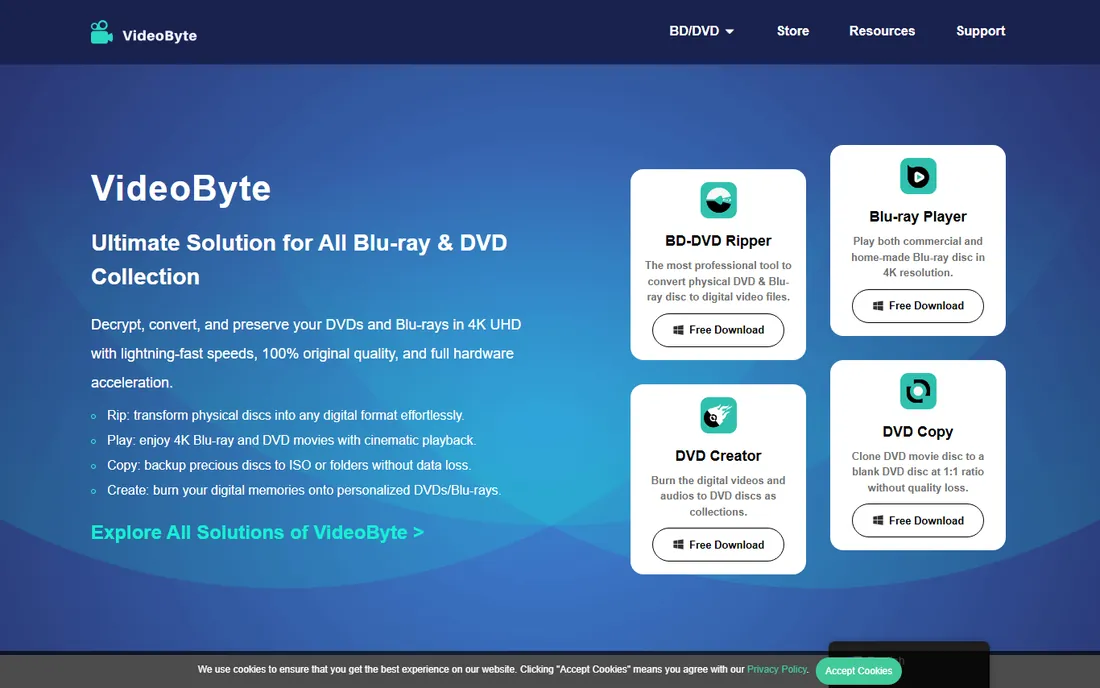The height and width of the screenshot is (688, 1100).
Task: Click the 'Create: burn your digital memories' bullet
Action: (304, 490)
